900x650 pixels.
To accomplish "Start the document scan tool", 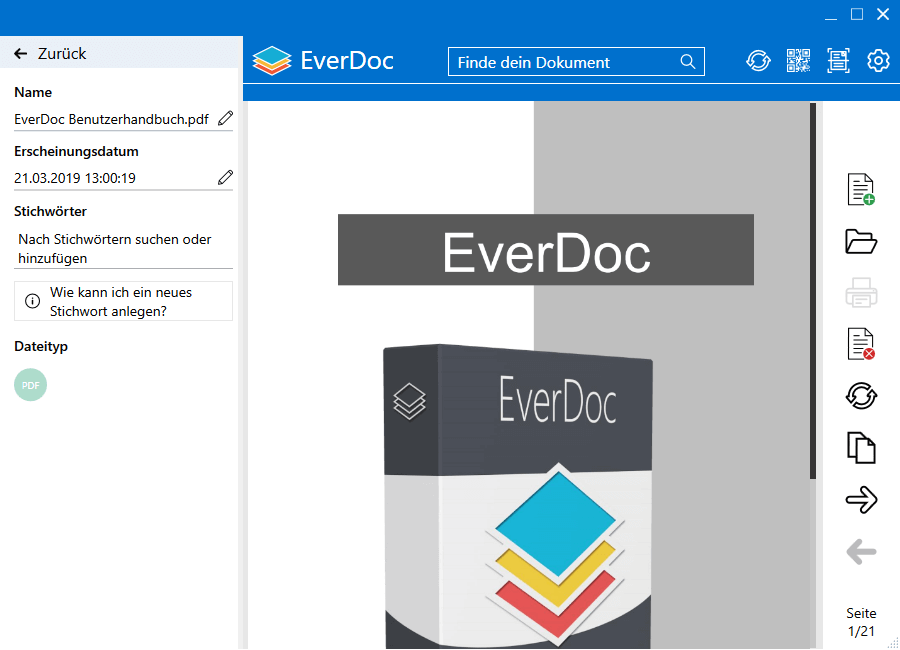I will pyautogui.click(x=838, y=61).
